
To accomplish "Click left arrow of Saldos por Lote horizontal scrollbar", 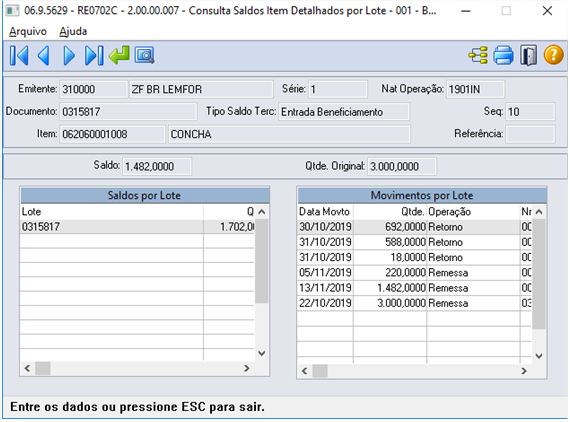I will [x=27, y=368].
